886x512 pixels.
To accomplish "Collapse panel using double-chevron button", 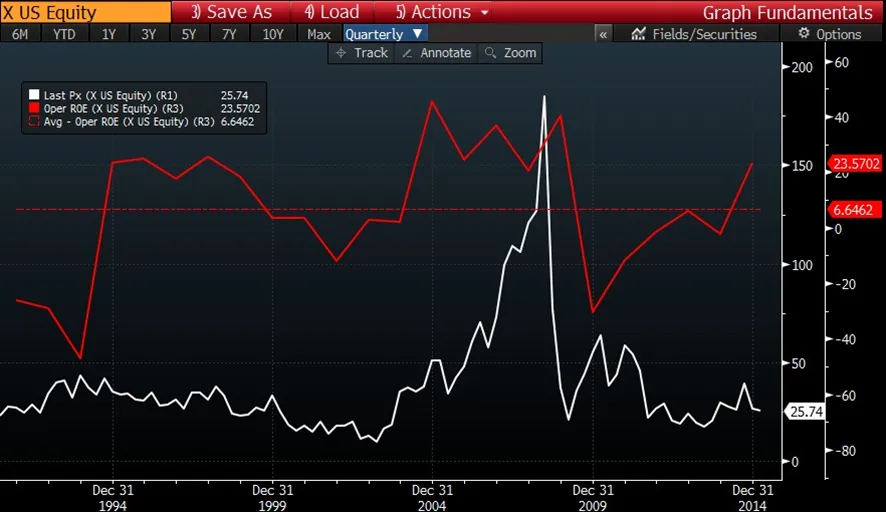I will (603, 34).
